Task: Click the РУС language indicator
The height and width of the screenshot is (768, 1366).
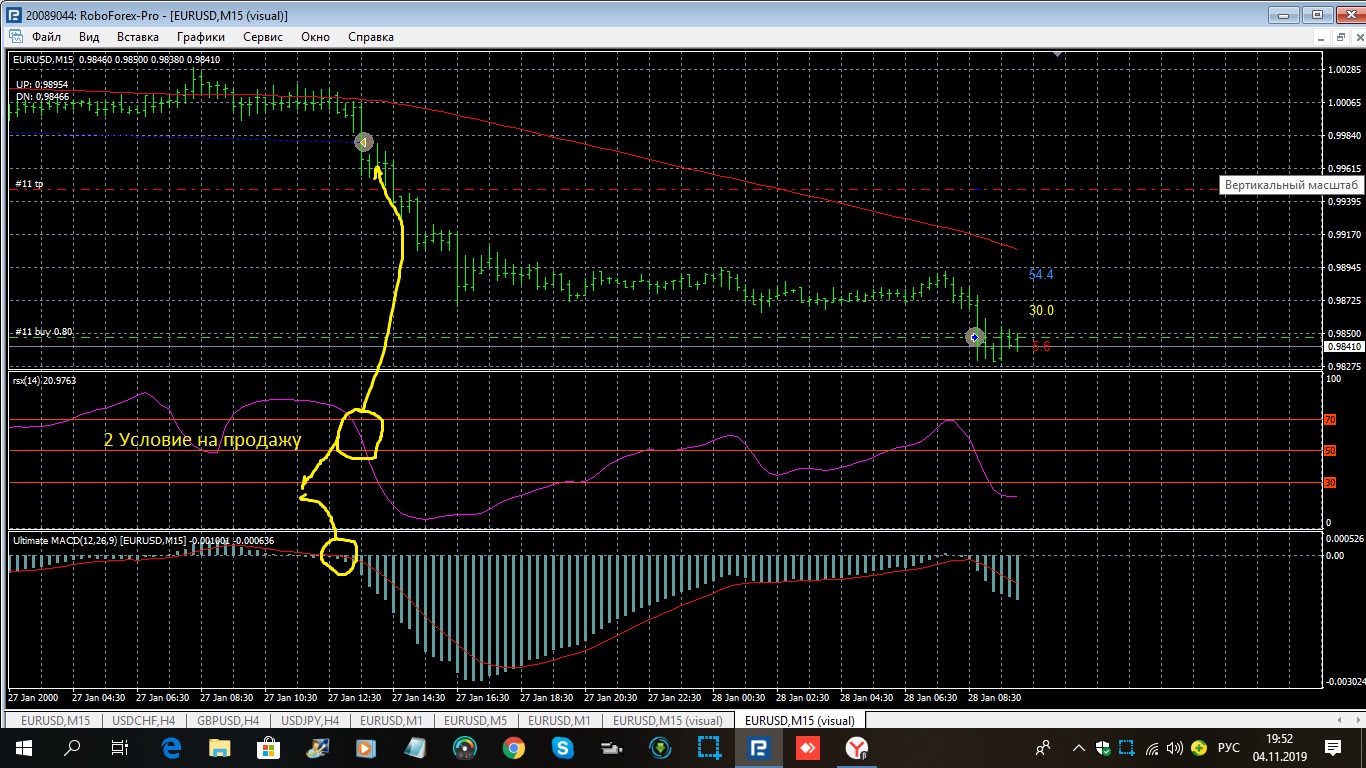Action: click(x=1229, y=747)
